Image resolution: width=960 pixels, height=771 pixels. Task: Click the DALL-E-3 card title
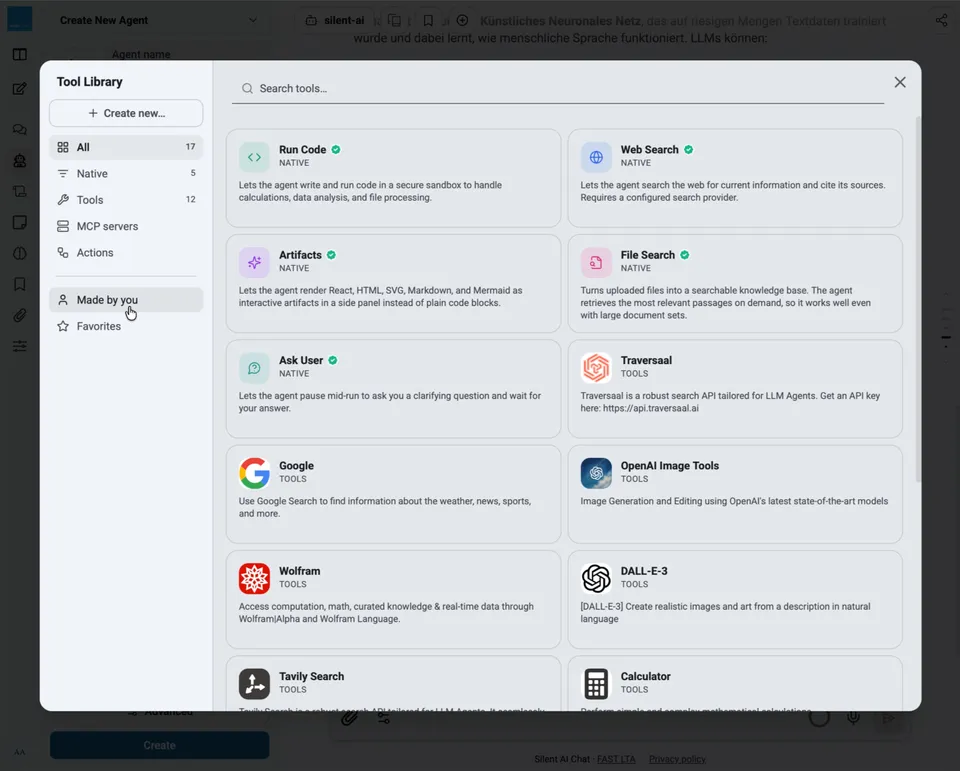point(644,571)
